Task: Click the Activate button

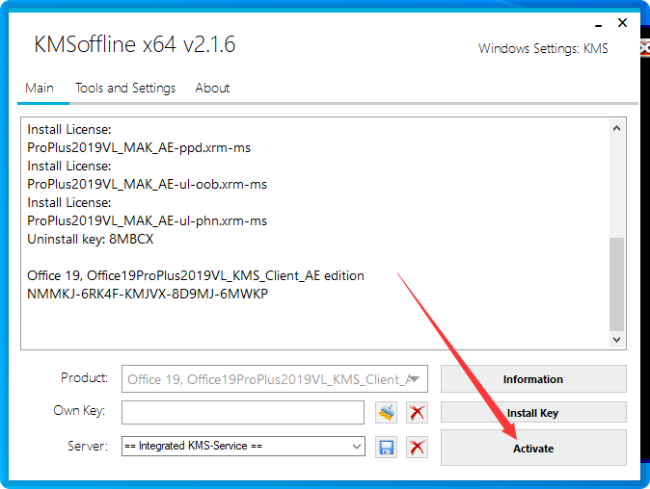Action: tap(534, 448)
